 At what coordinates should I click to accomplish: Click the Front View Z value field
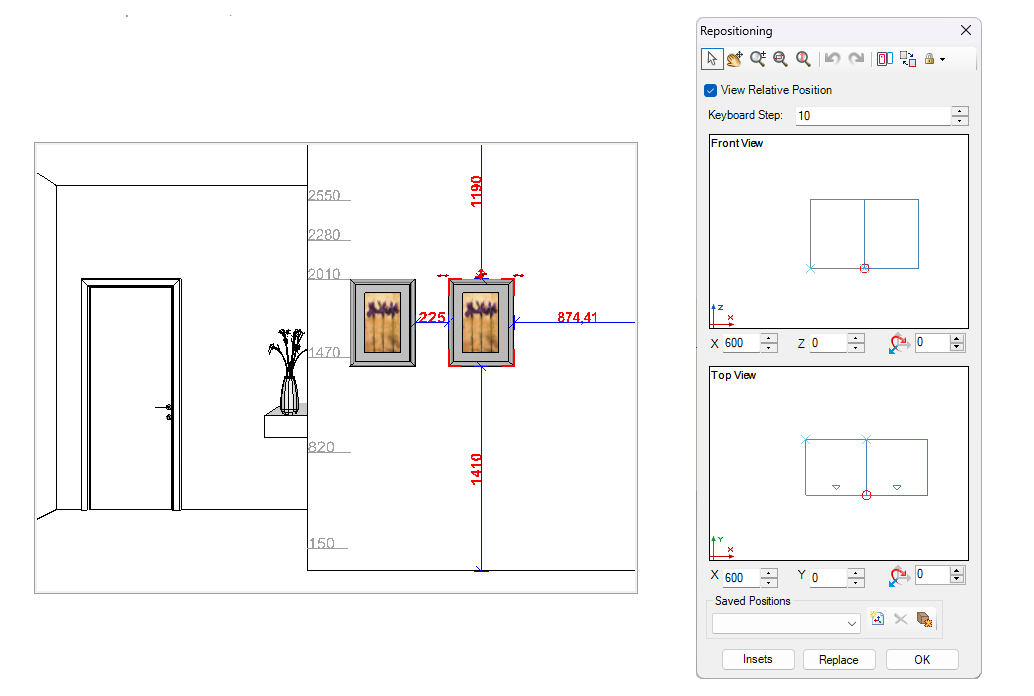[828, 343]
